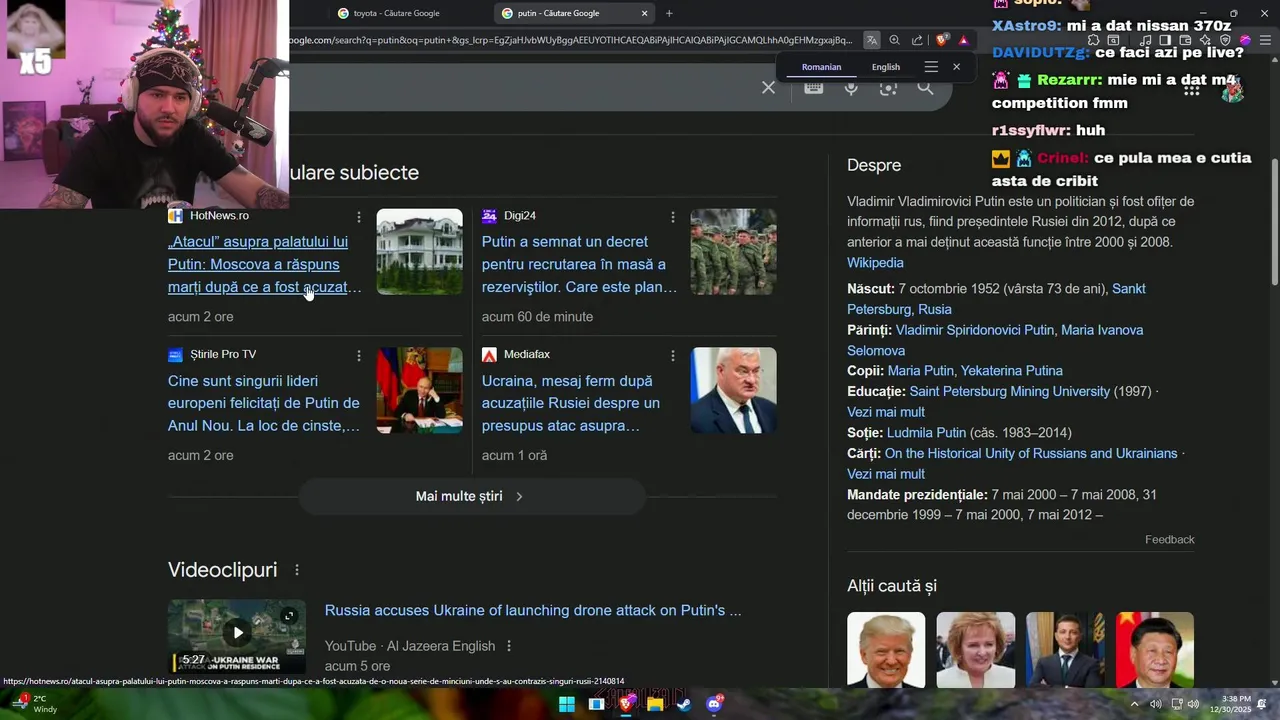The image size is (1280, 720).
Task: Open options for Mediafax article
Action: click(x=673, y=356)
